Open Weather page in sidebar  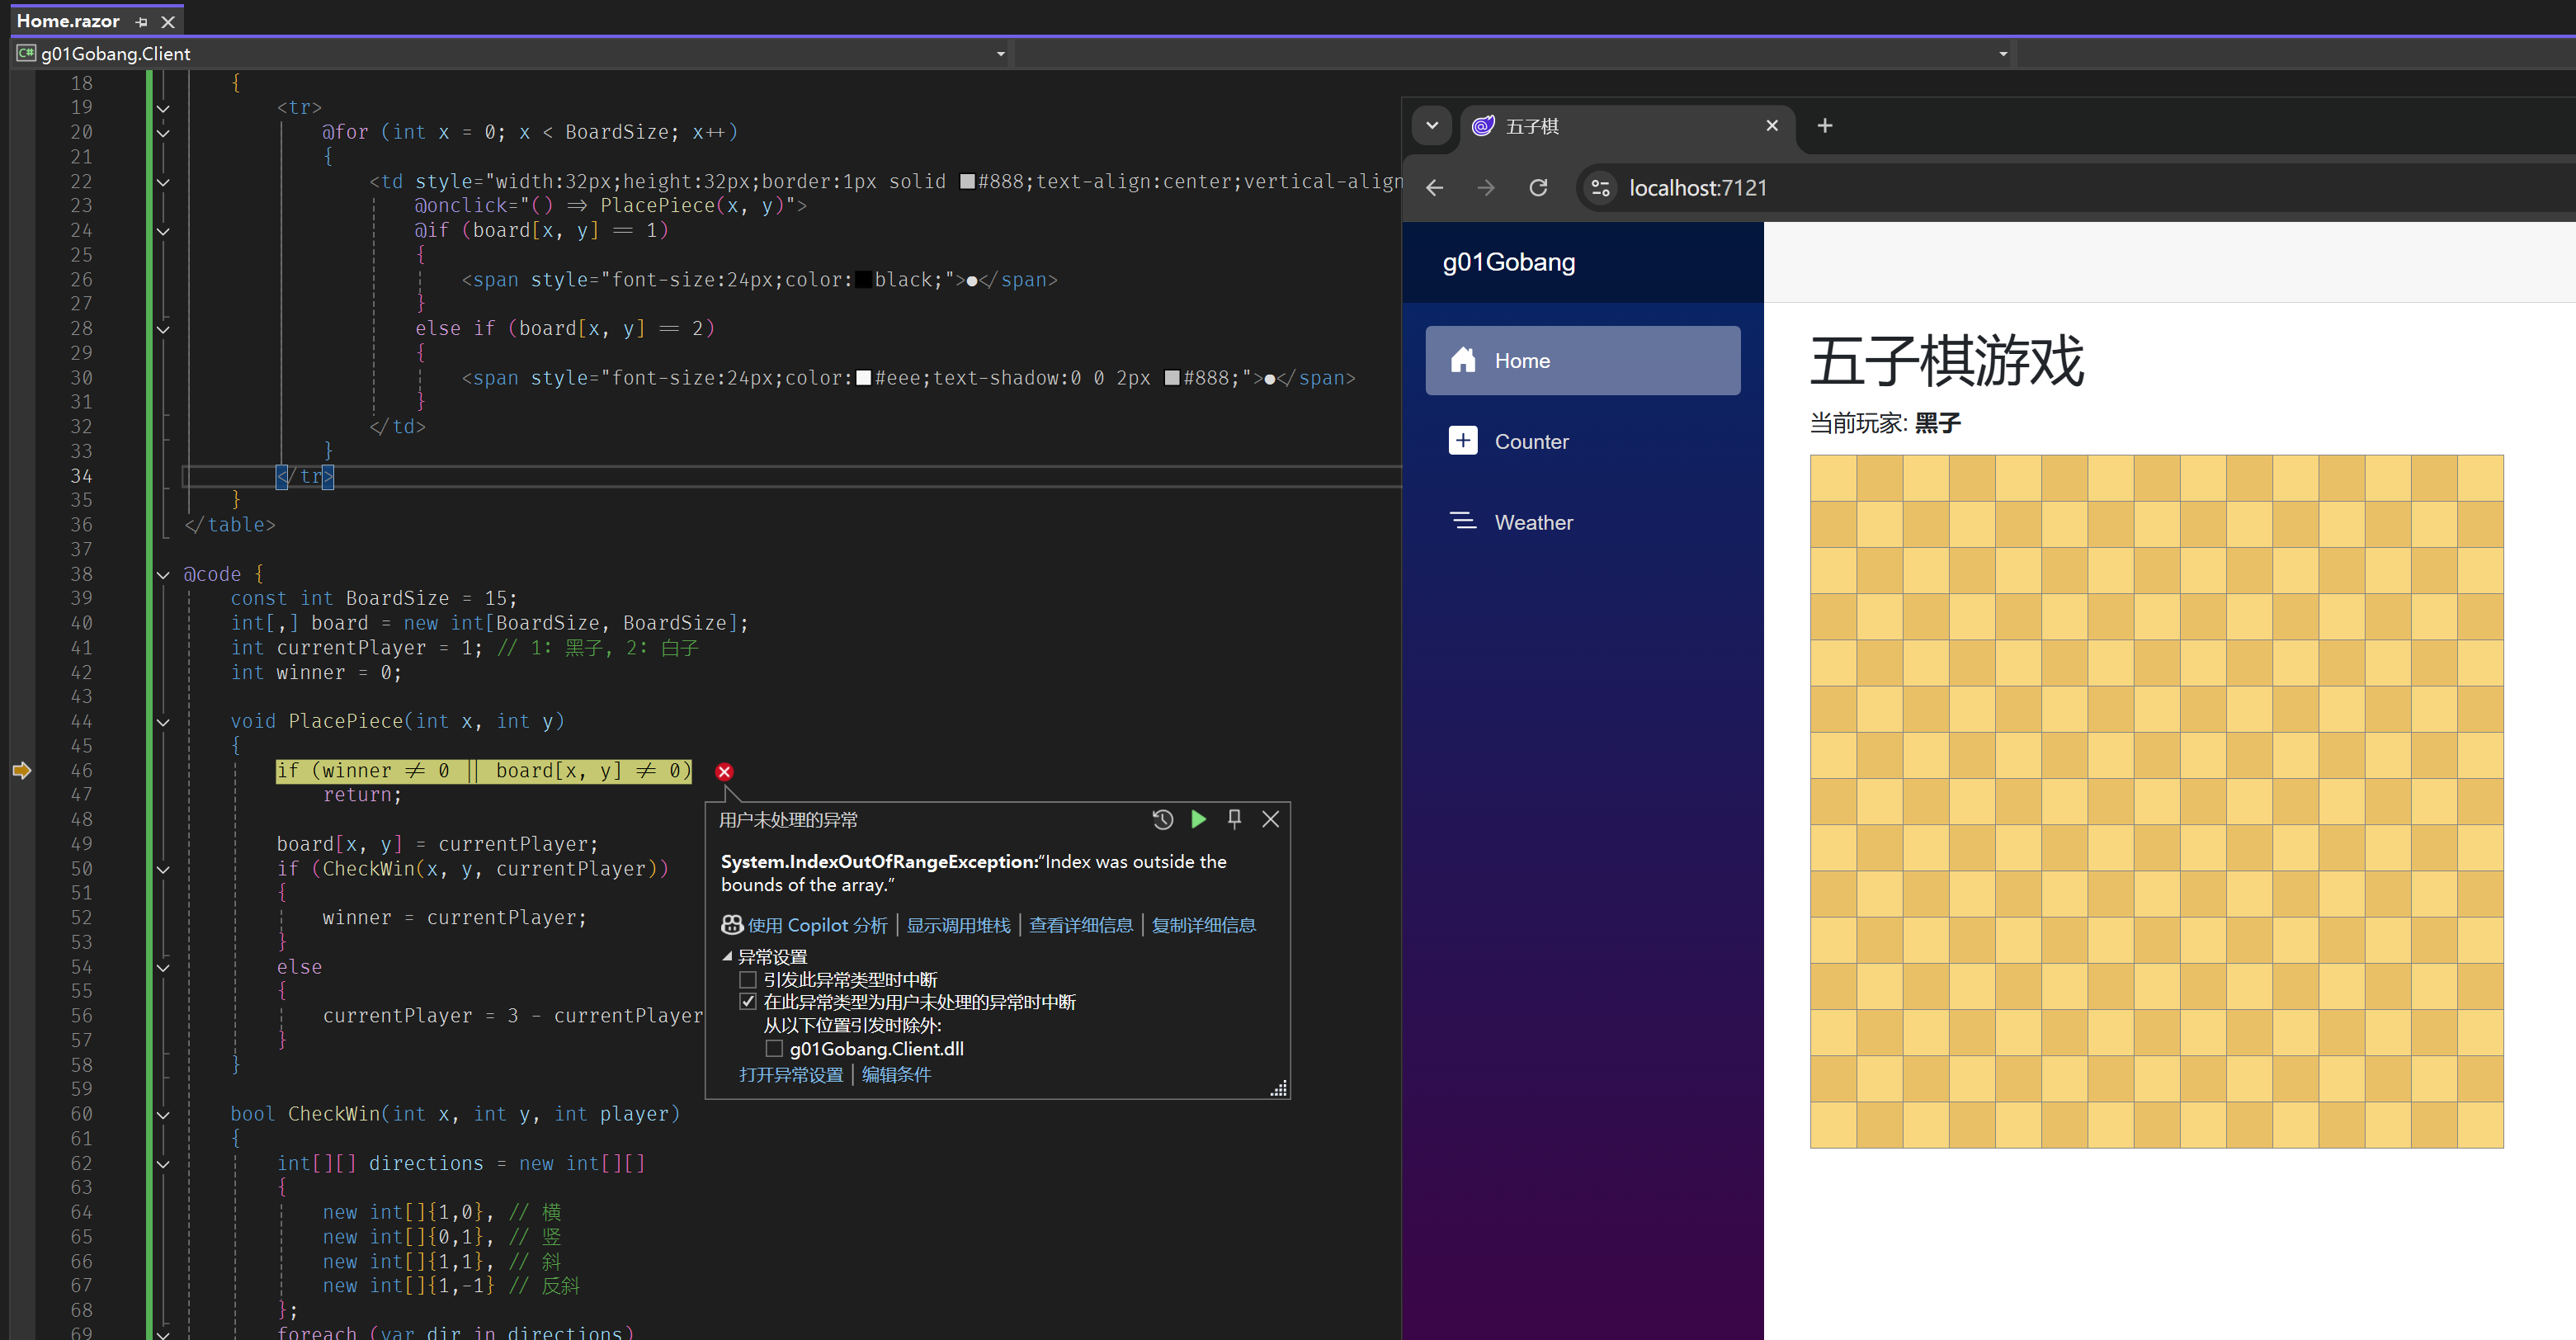tap(1533, 522)
